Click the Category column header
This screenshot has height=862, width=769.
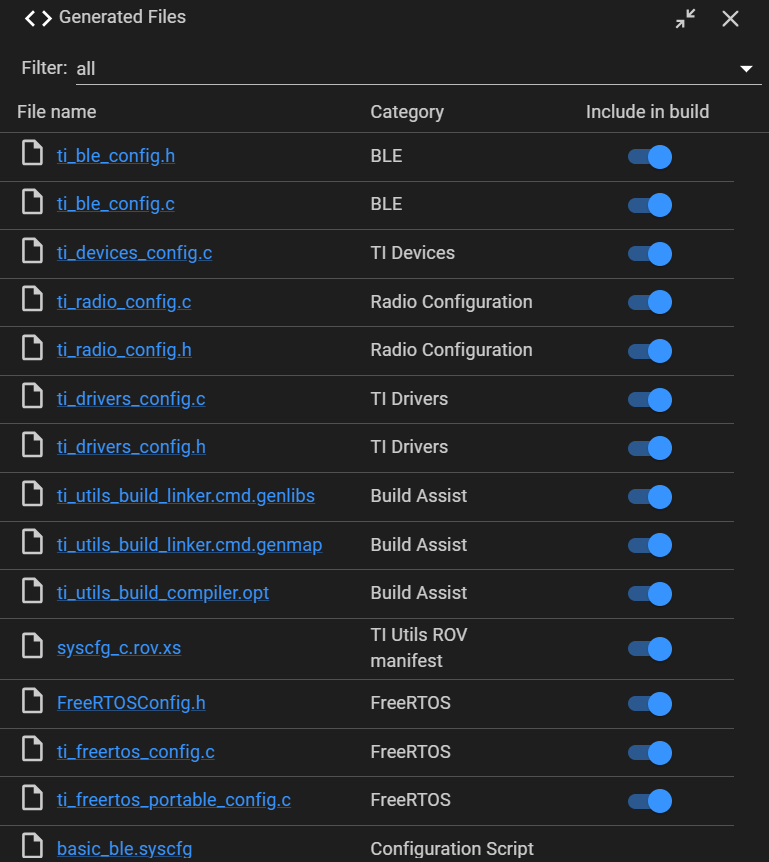[x=406, y=112]
